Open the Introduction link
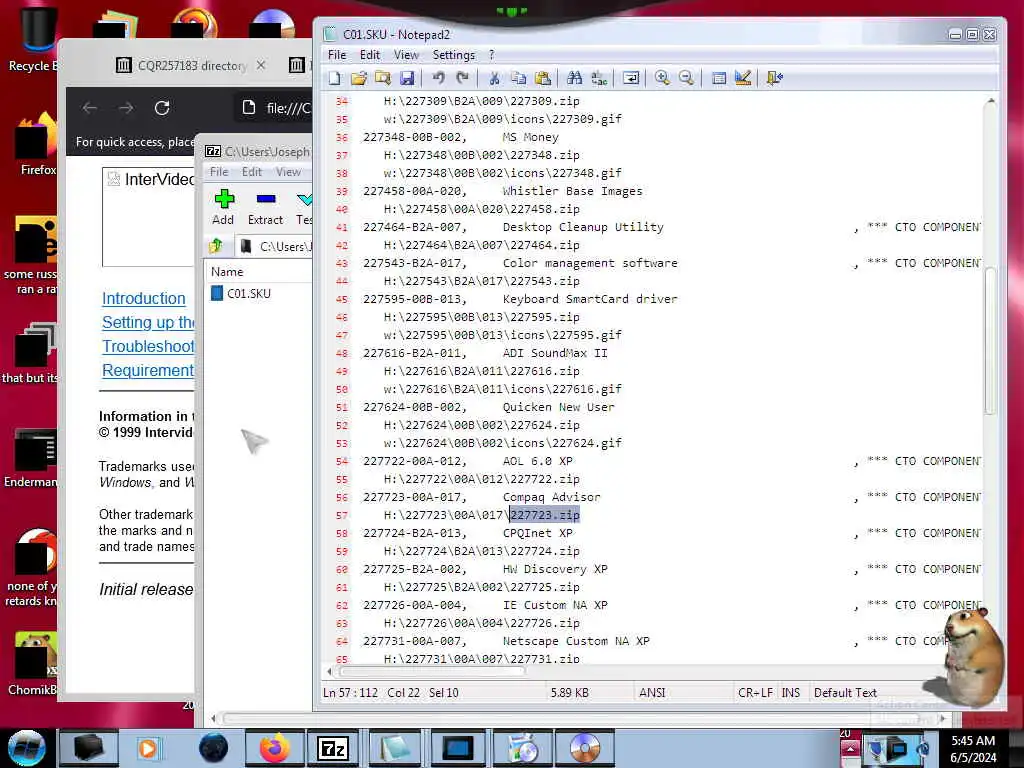This screenshot has height=768, width=1024. (144, 298)
